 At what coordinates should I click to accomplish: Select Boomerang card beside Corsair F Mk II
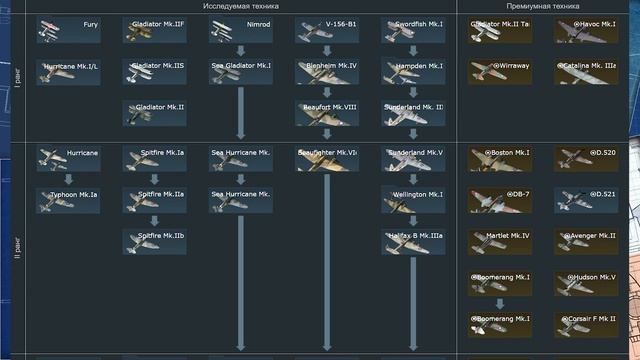[x=500, y=325]
